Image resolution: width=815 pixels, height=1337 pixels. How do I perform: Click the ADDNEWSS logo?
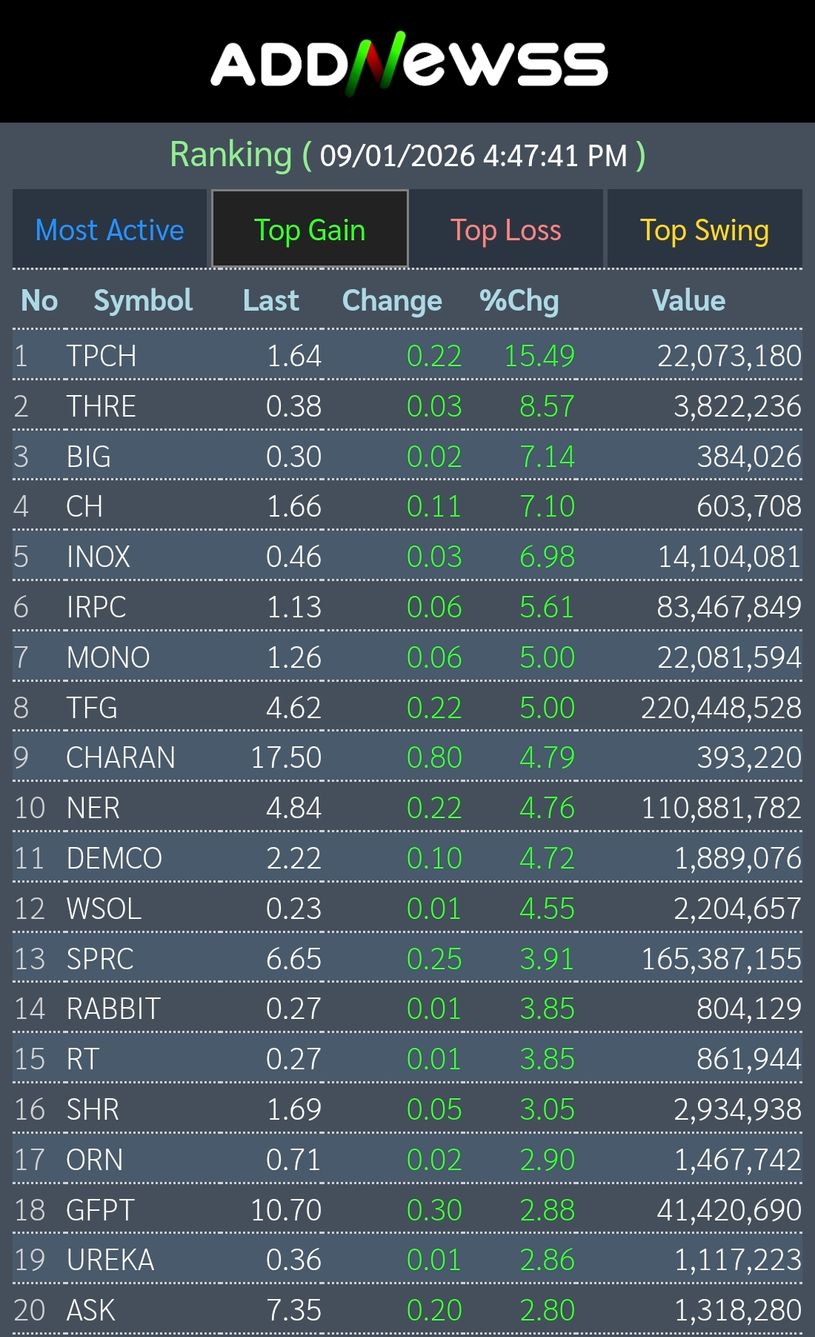pyautogui.click(x=408, y=62)
